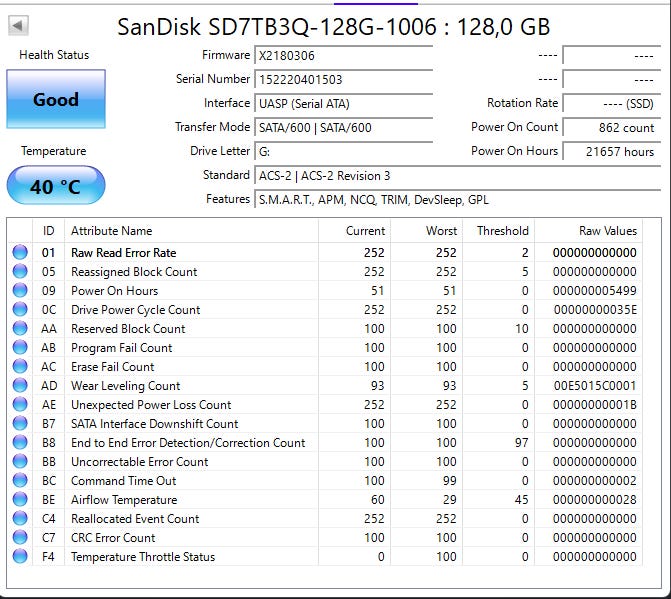Click the Airflow Temperature threshold value 45

click(521, 500)
